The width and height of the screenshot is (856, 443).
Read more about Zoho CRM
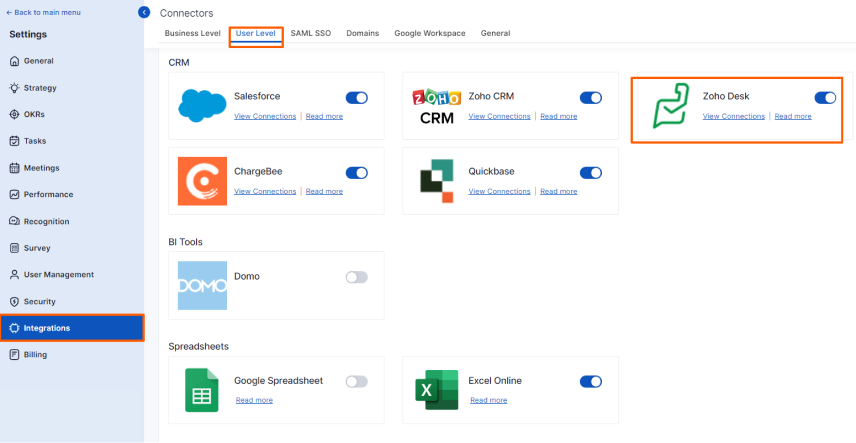[558, 116]
